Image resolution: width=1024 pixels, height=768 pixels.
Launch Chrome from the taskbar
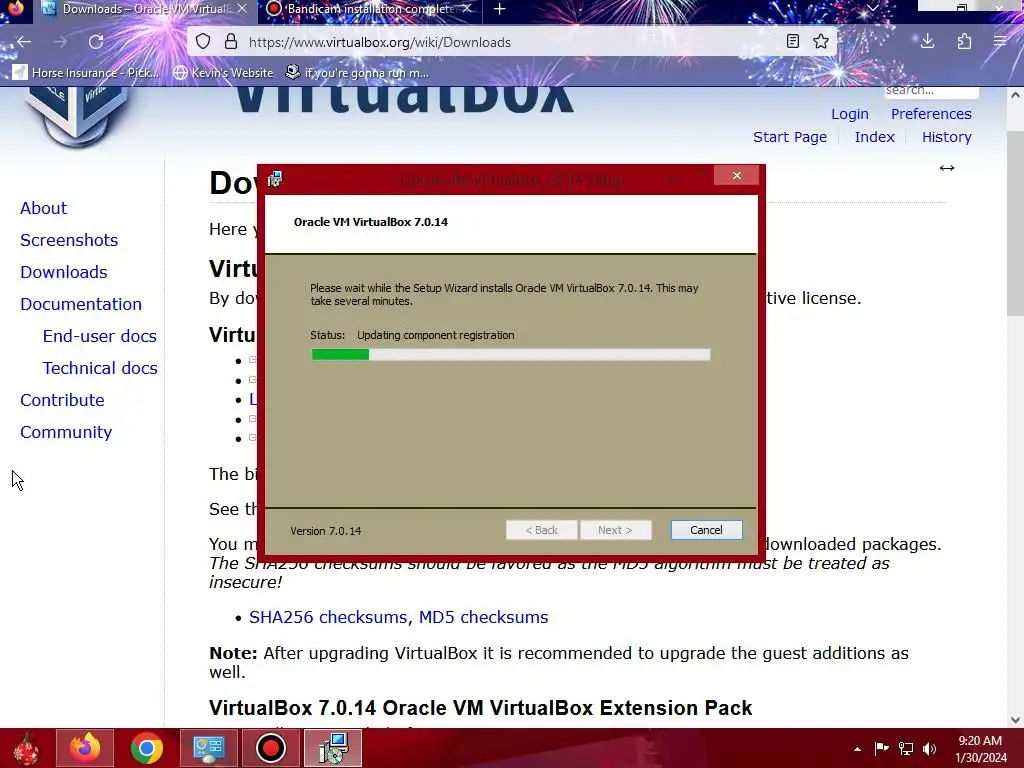147,748
